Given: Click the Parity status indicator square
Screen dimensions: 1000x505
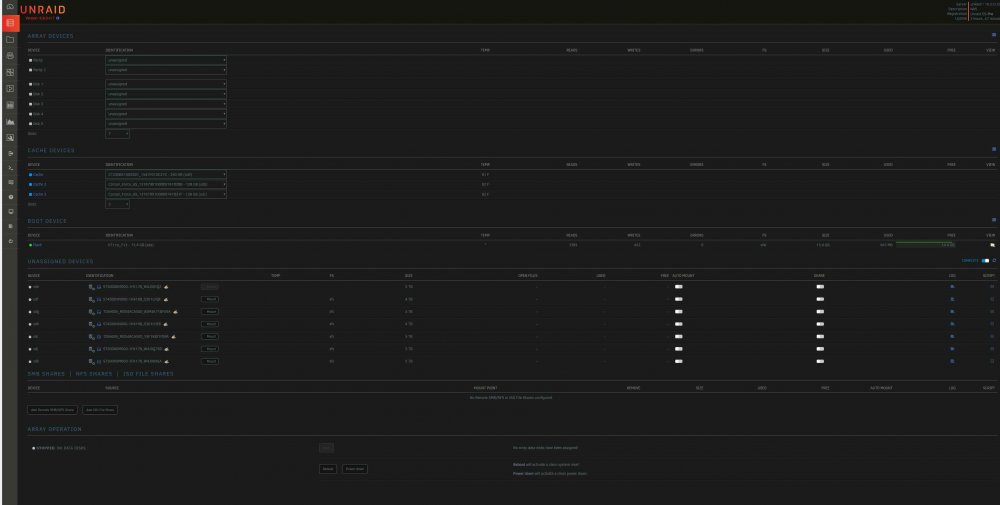Looking at the screenshot, I should (x=30, y=60).
